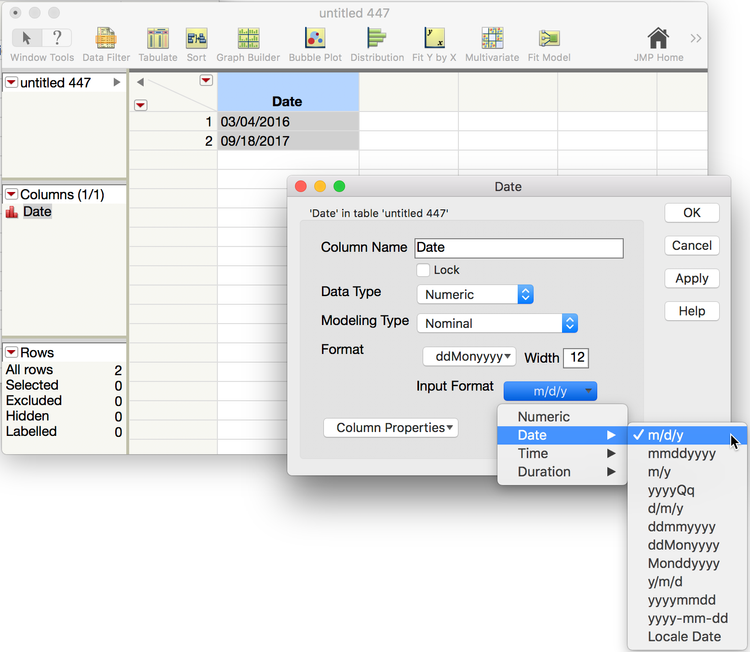
Task: Choose the Monddyyyy date format
Action: coord(687,564)
